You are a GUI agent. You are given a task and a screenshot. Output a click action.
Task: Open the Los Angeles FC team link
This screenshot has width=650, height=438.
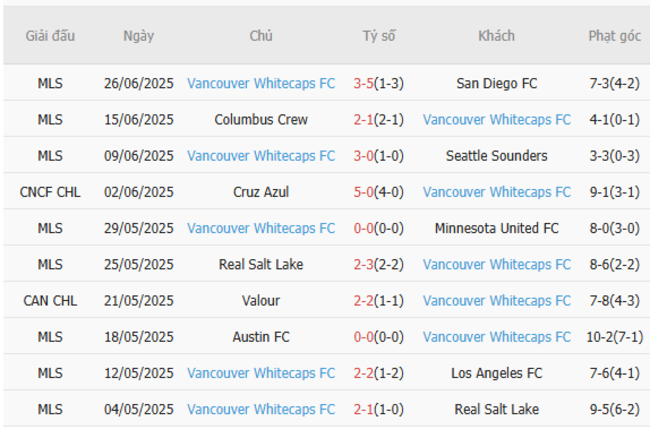[496, 373]
